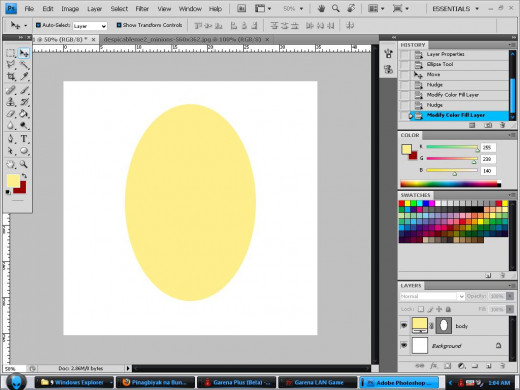Select the Paint Bucket tool

24,114
